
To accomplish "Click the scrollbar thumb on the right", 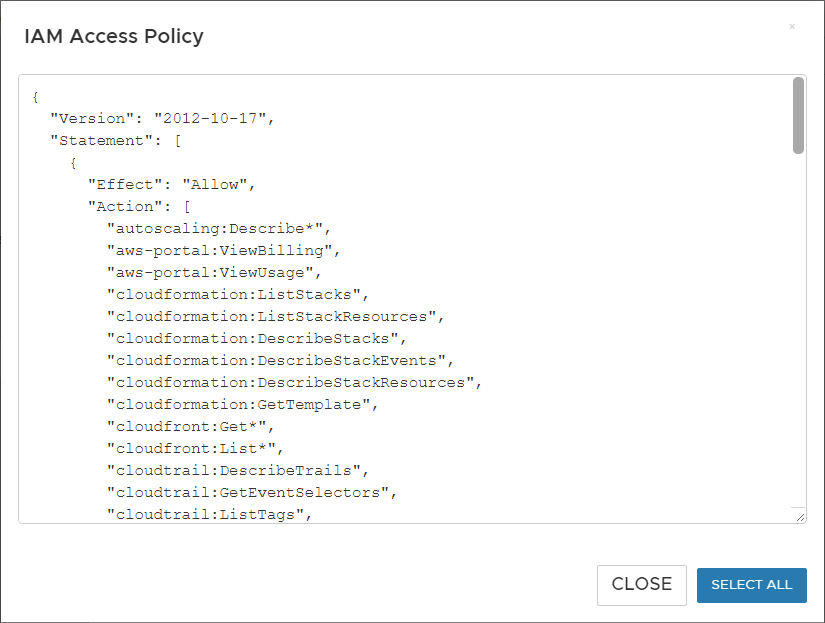I will [797, 115].
